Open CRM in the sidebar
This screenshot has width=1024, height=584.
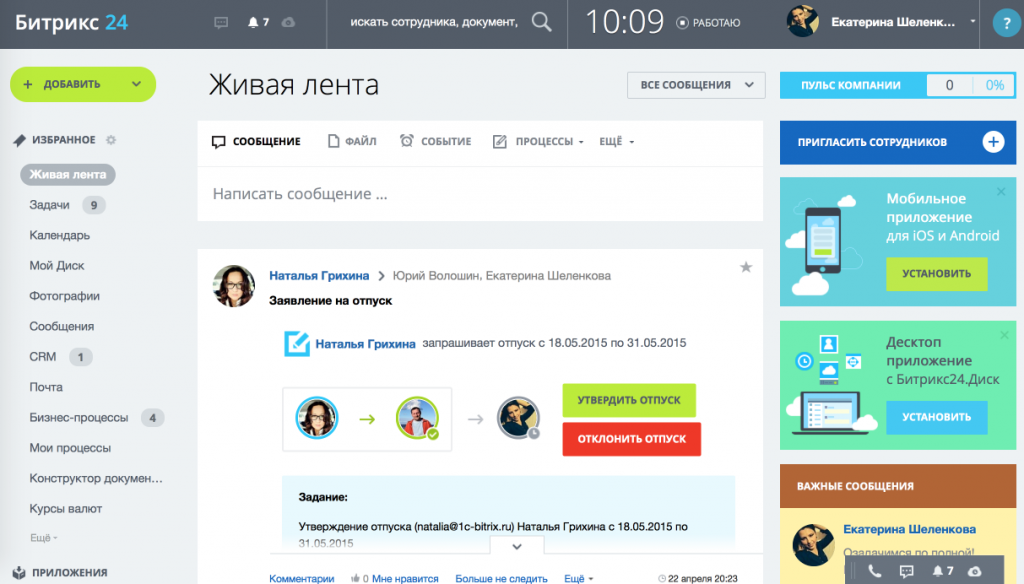[x=42, y=357]
